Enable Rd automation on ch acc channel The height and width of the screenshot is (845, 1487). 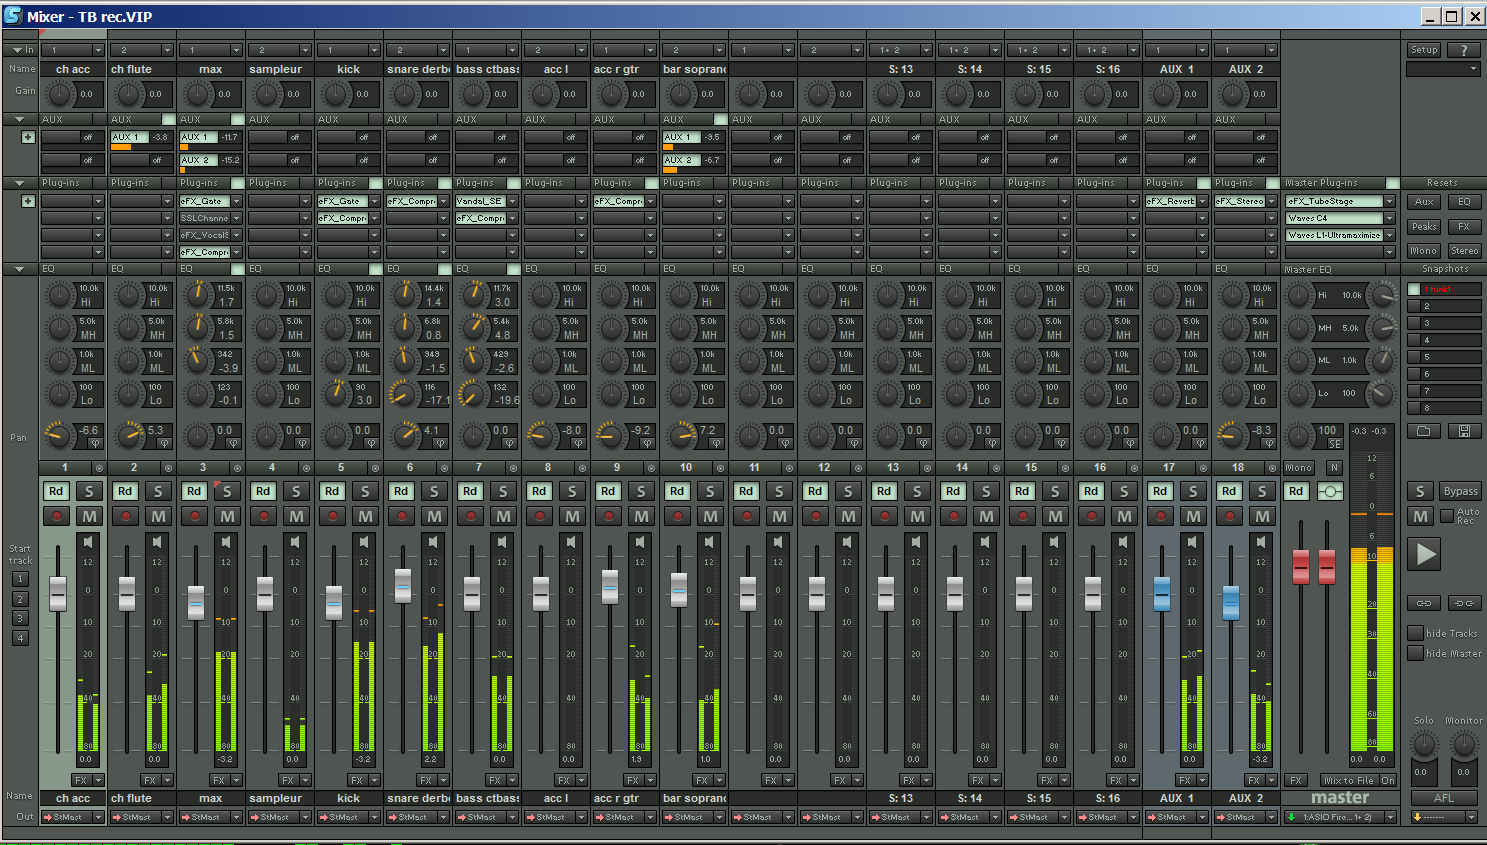(x=55, y=491)
